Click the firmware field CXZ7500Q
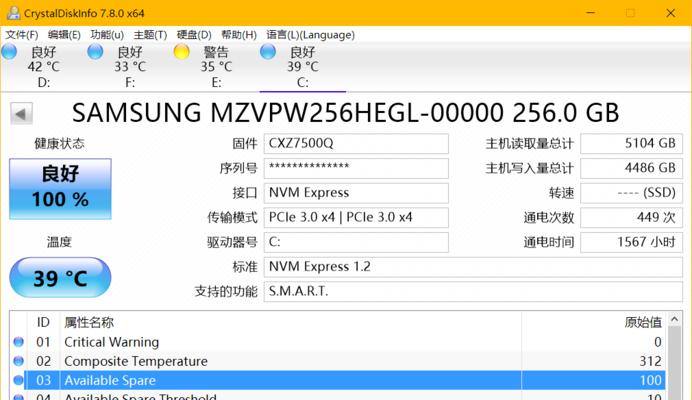 pyautogui.click(x=356, y=143)
